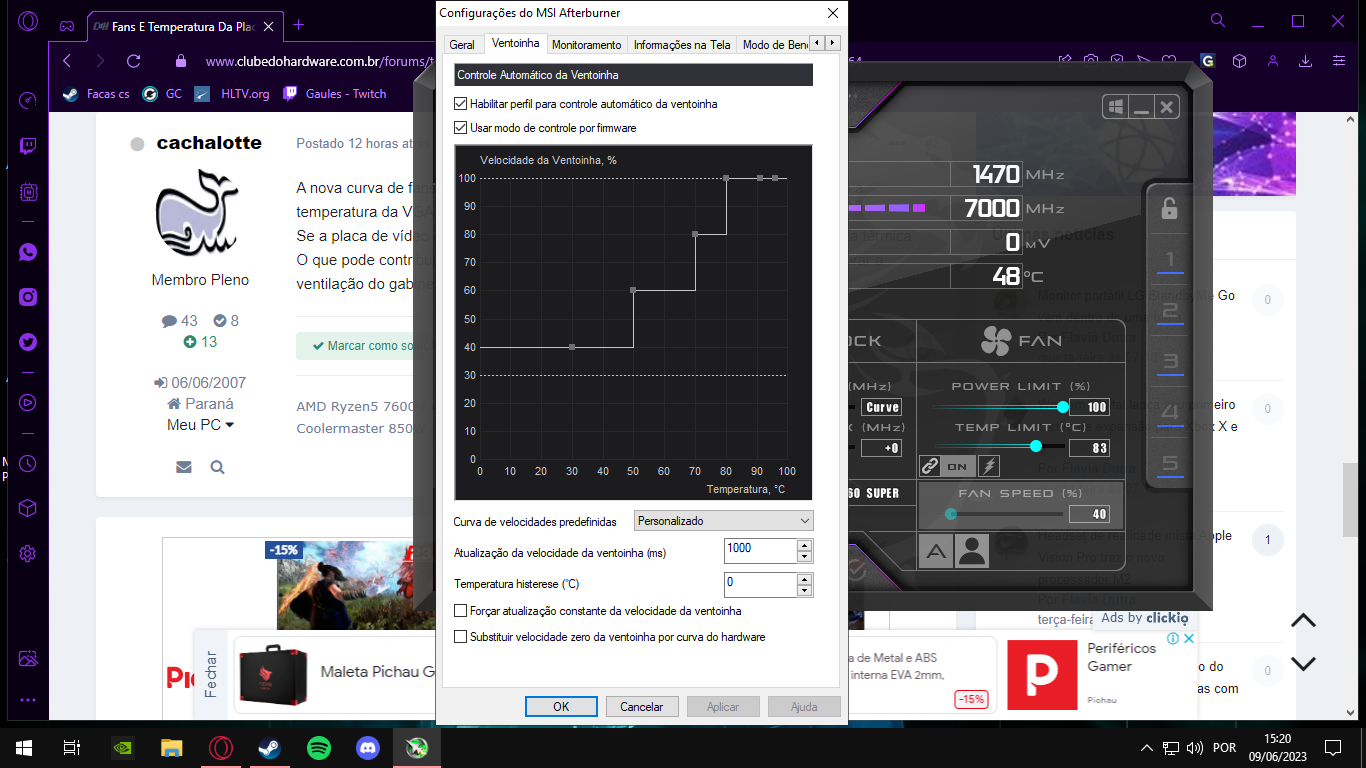
Task: Open the Gaules - Twitch bookmark
Action: coord(334,94)
